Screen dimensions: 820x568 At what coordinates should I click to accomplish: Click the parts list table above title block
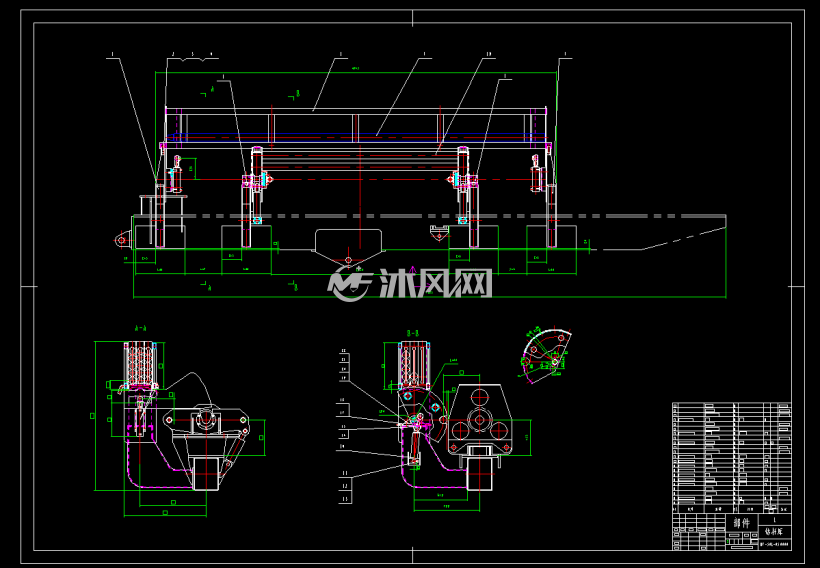(x=731, y=458)
